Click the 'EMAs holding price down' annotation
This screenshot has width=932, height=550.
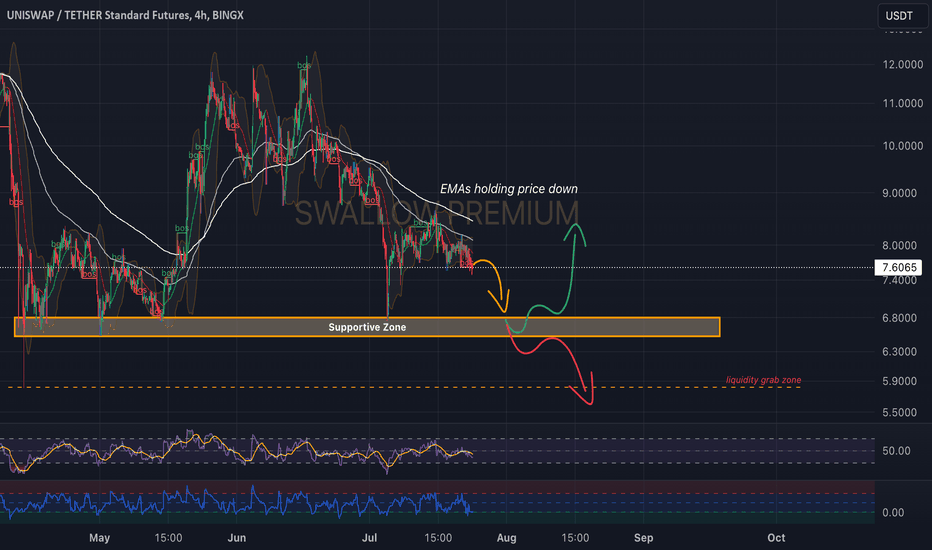point(509,188)
